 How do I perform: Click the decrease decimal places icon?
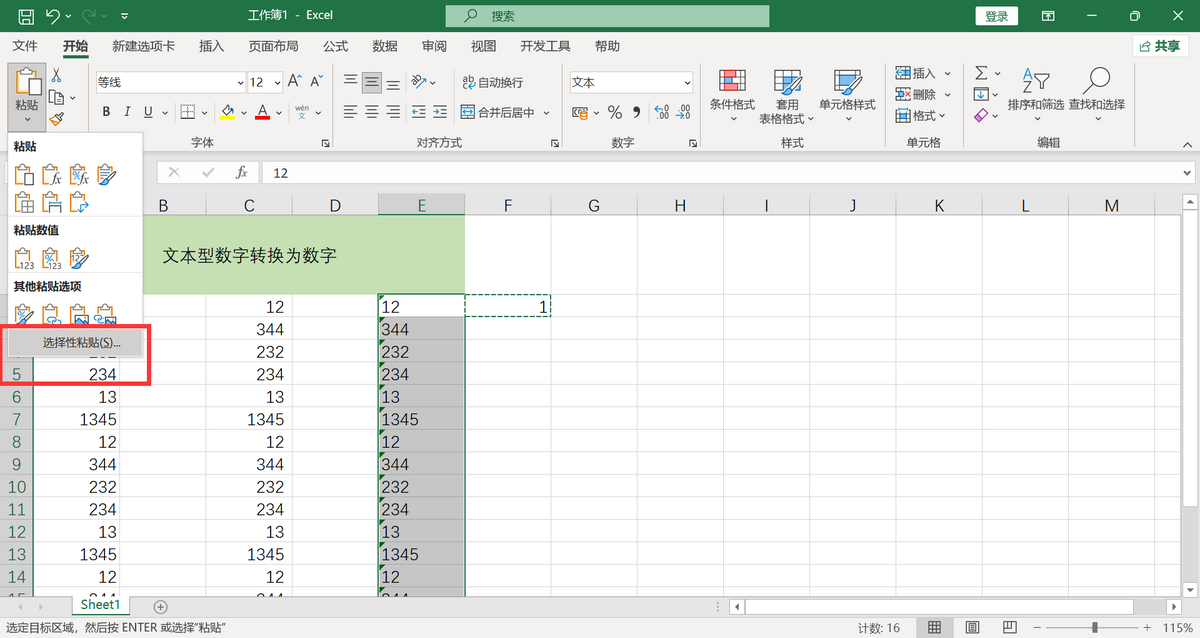click(x=682, y=112)
